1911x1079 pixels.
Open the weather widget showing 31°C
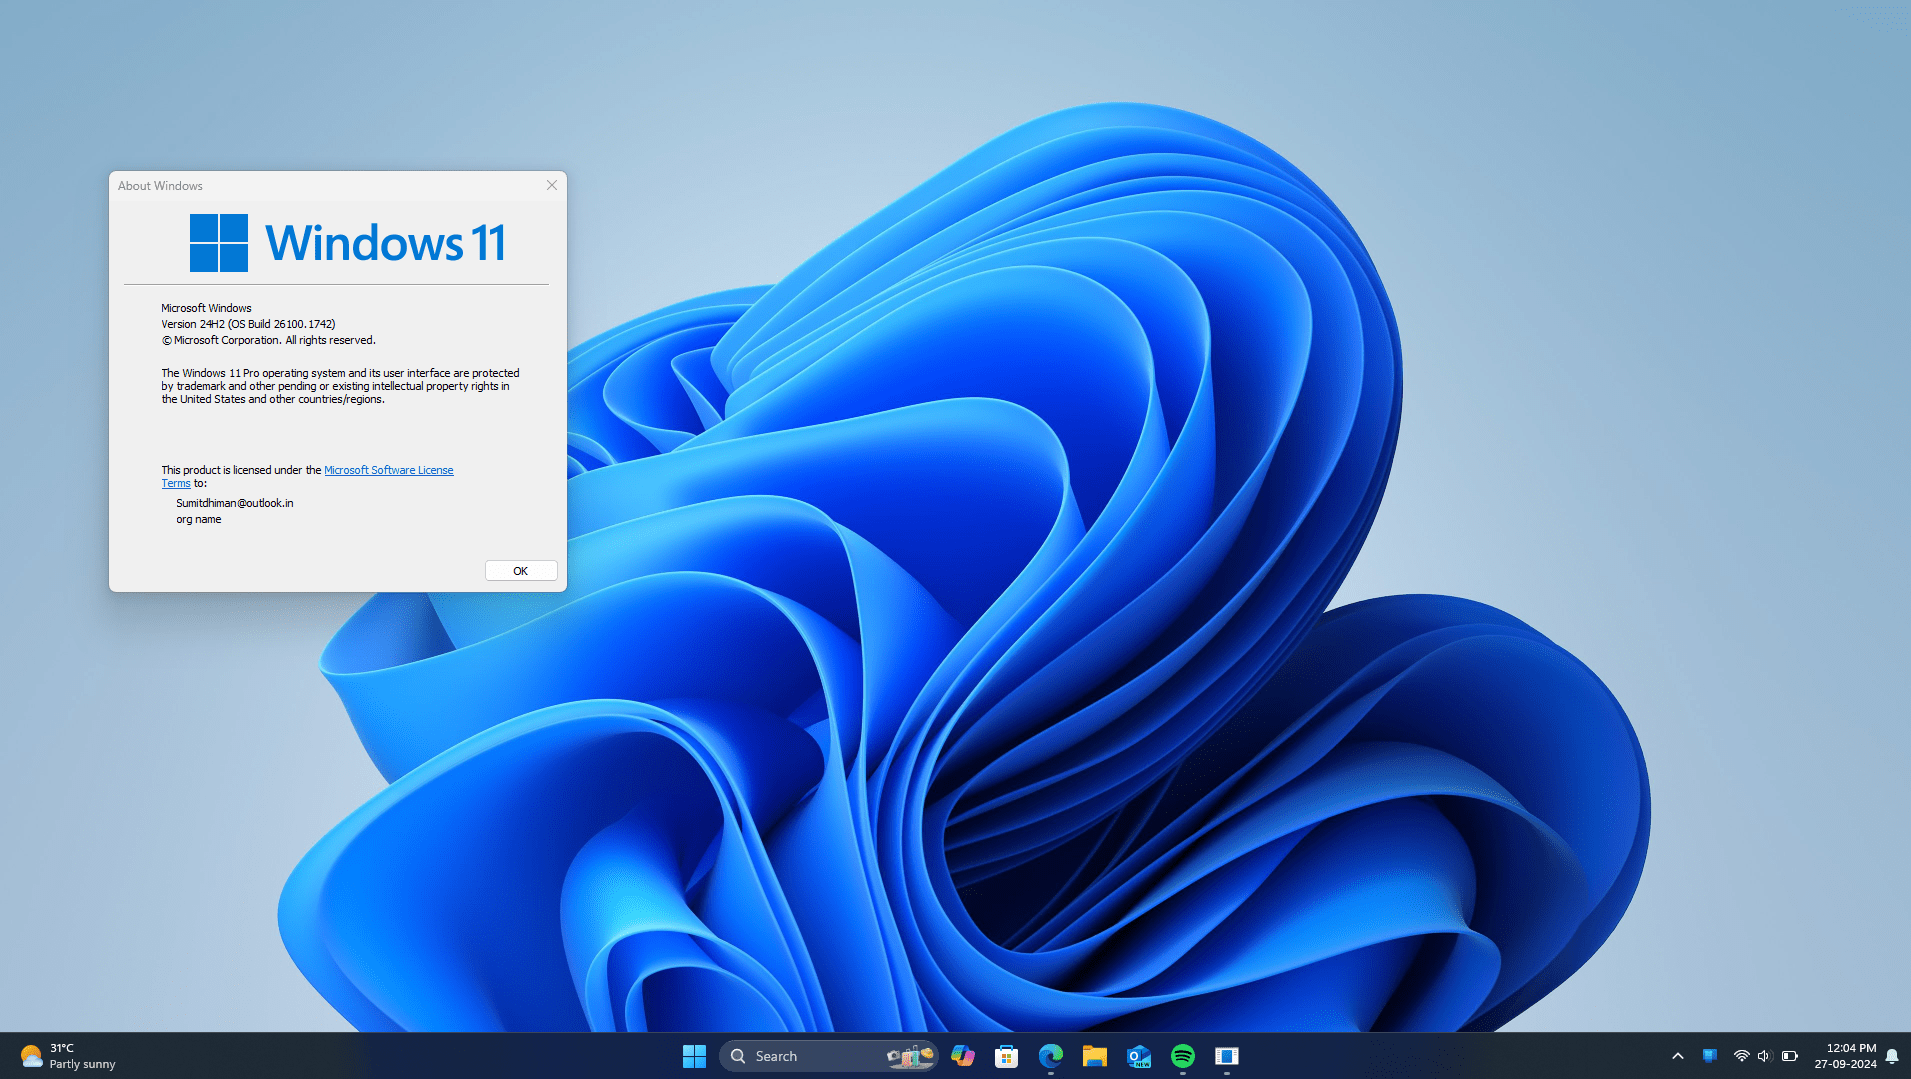click(68, 1056)
